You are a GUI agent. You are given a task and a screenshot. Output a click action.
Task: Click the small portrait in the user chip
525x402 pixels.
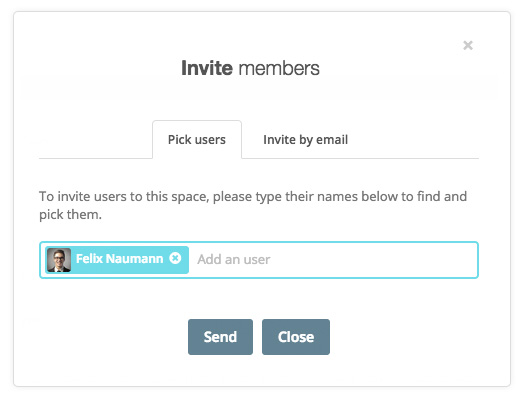click(x=59, y=260)
